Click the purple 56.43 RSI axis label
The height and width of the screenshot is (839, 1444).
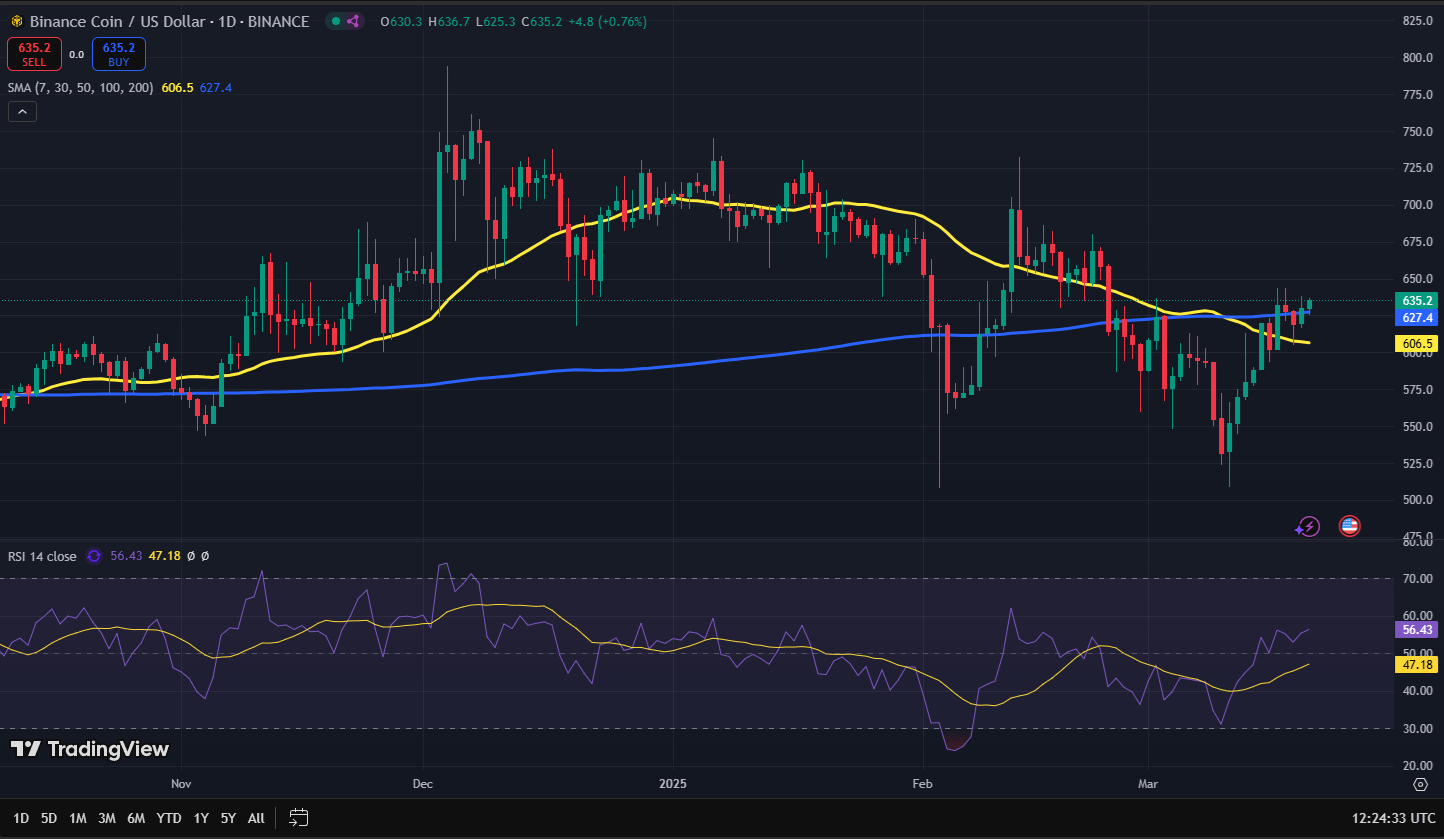[1415, 629]
